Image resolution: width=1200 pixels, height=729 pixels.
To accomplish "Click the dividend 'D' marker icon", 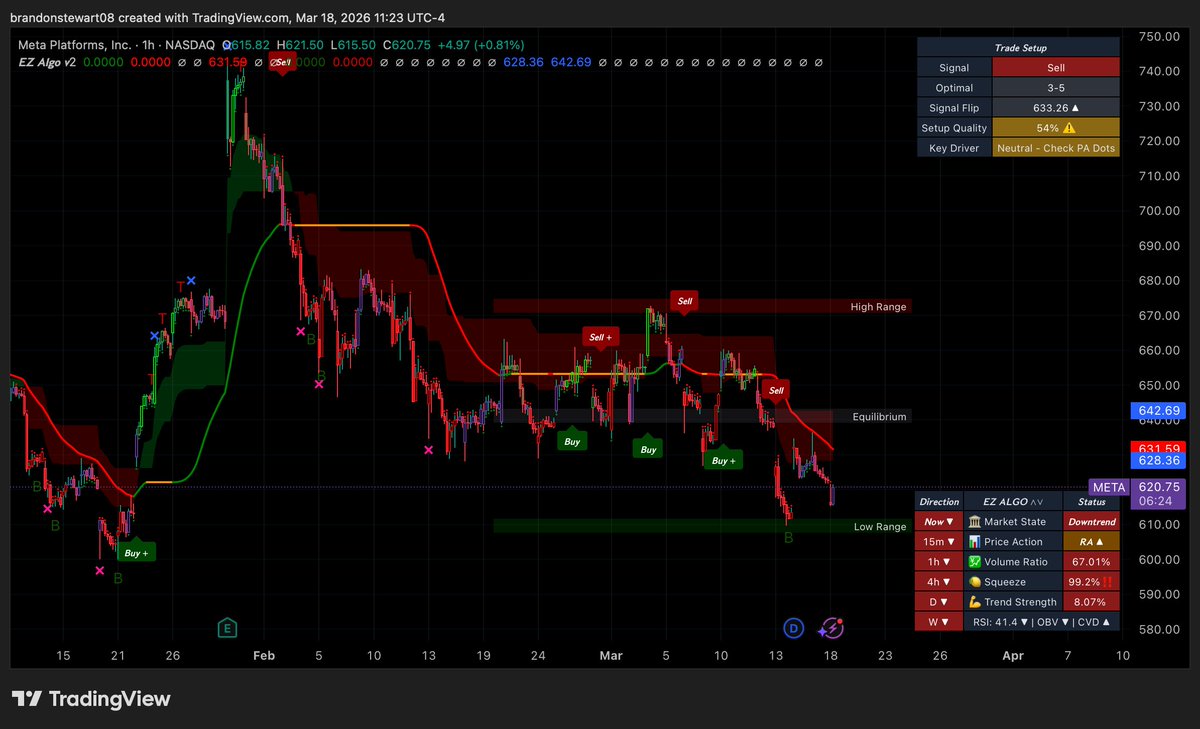I will 793,628.
